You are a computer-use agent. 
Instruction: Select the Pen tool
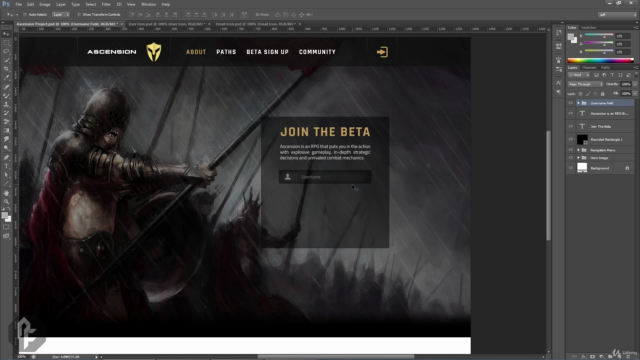point(6,157)
